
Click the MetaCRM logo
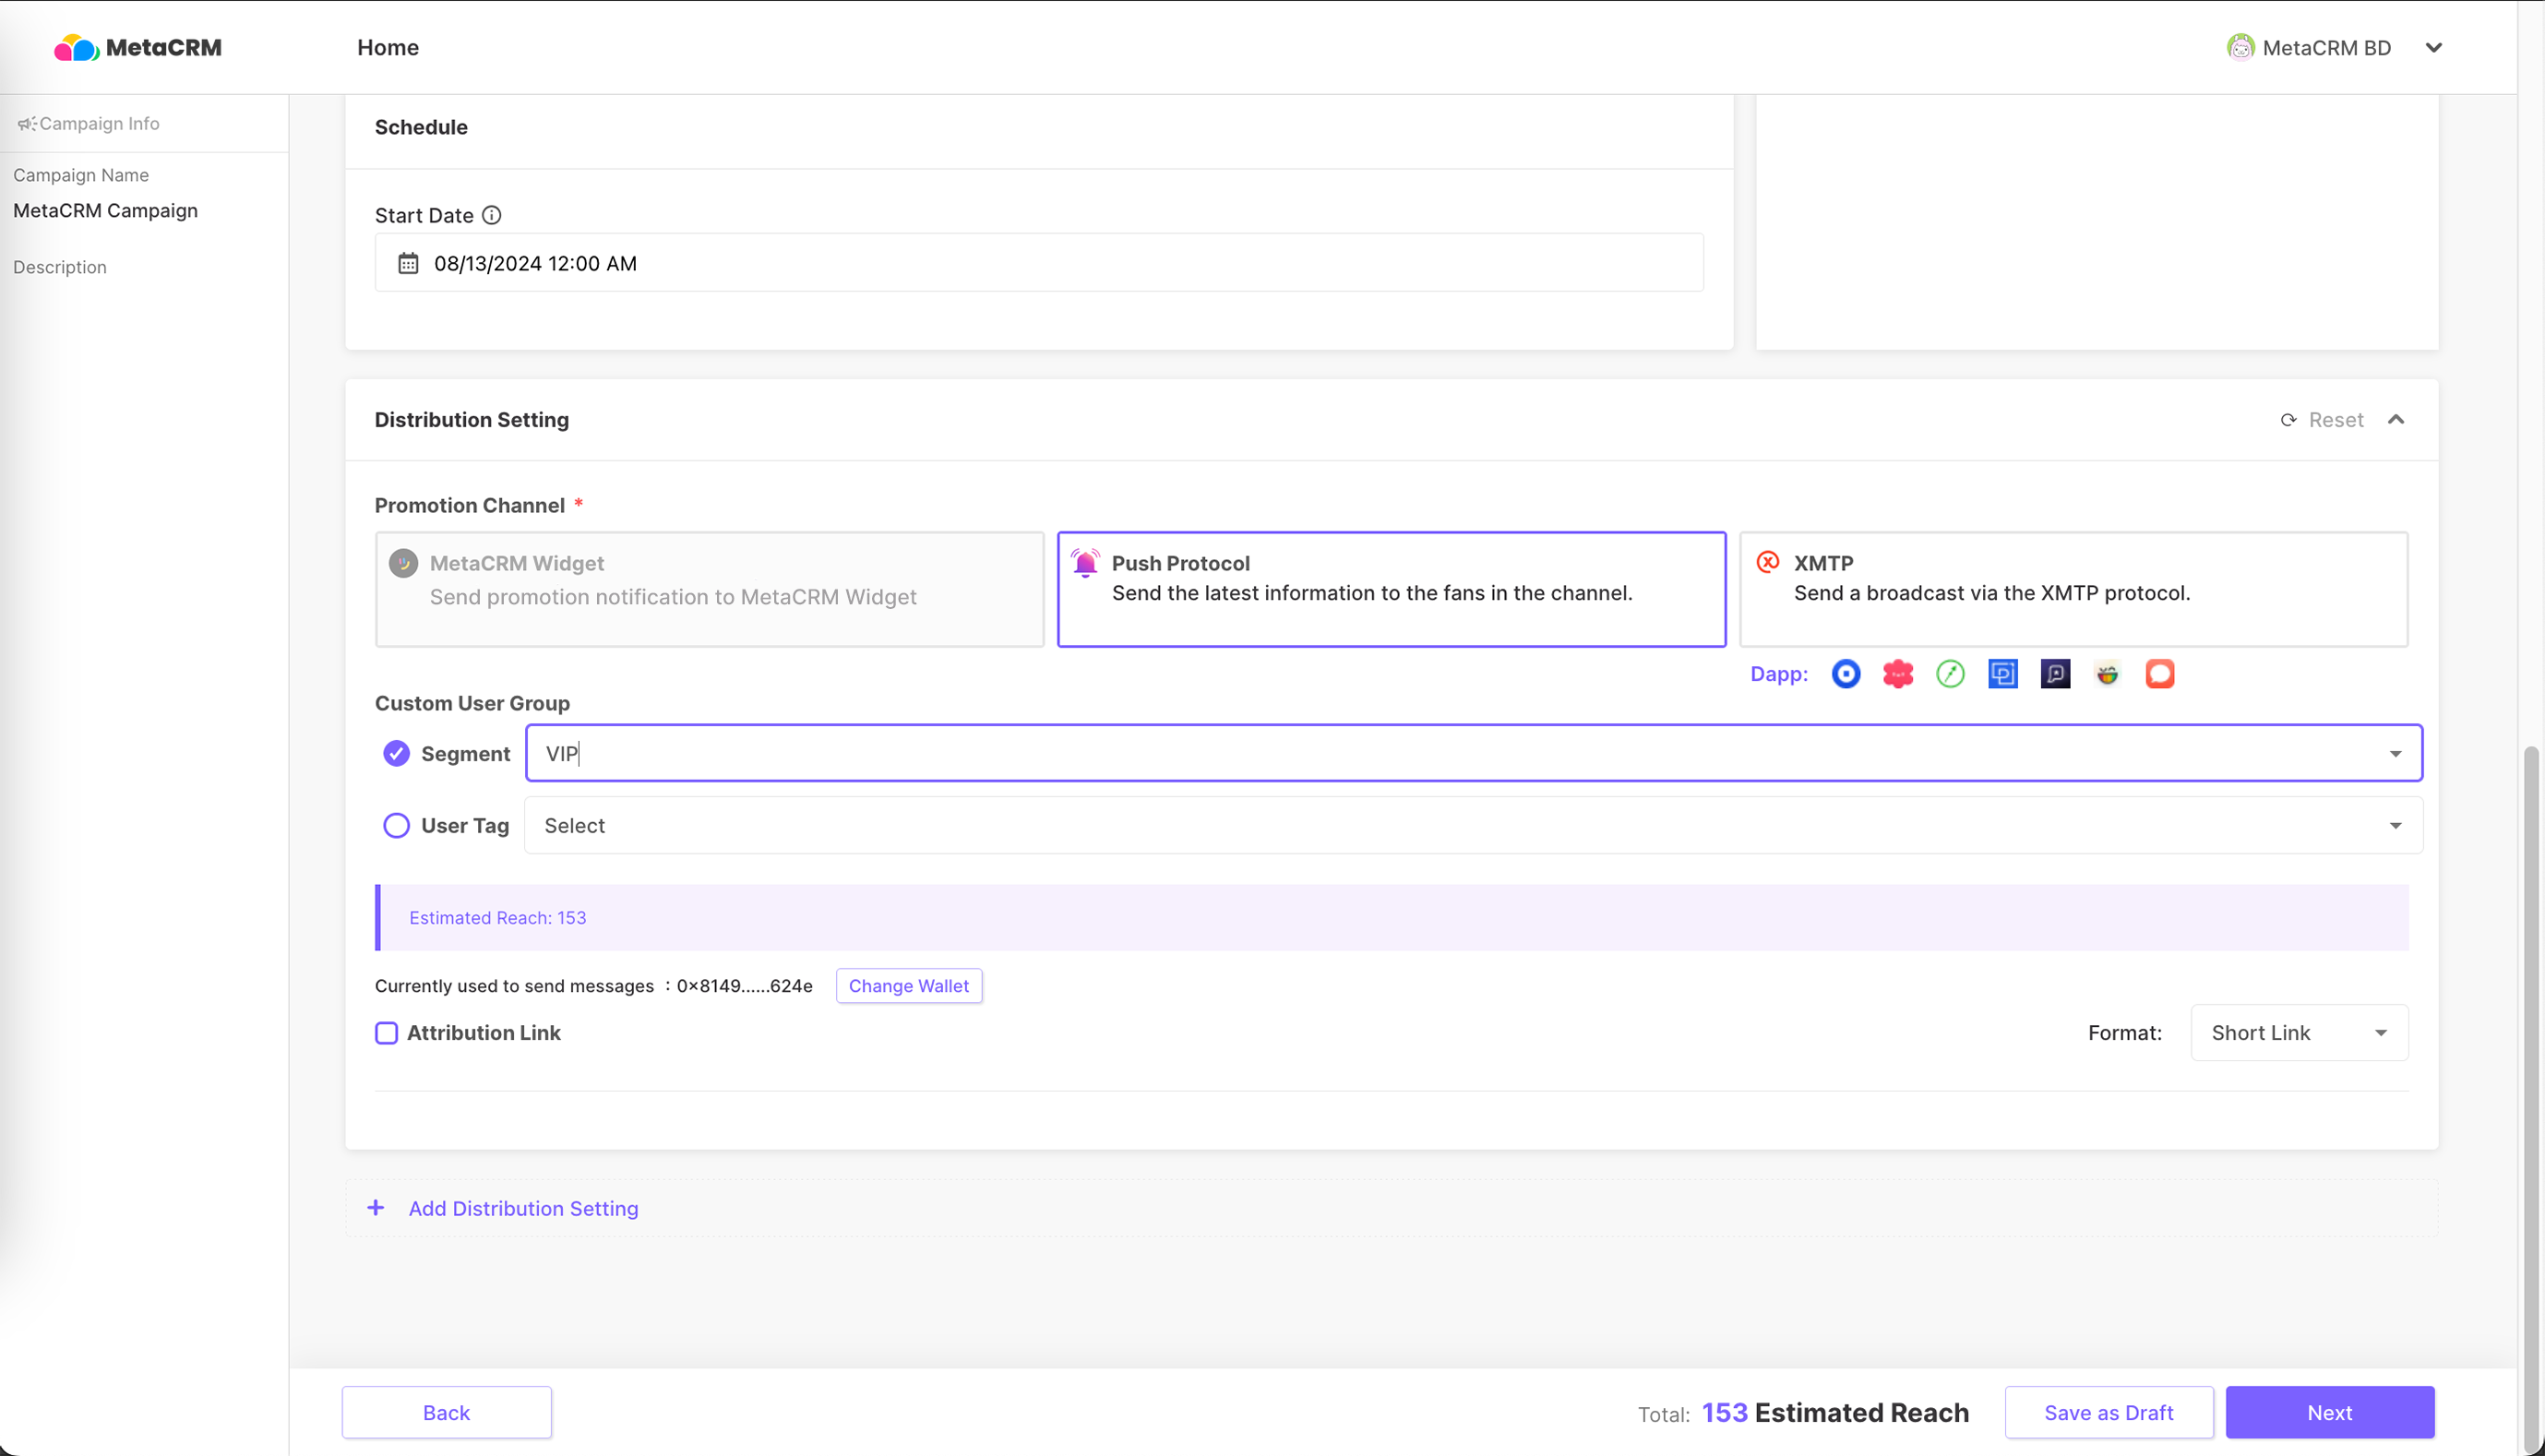pyautogui.click(x=138, y=47)
